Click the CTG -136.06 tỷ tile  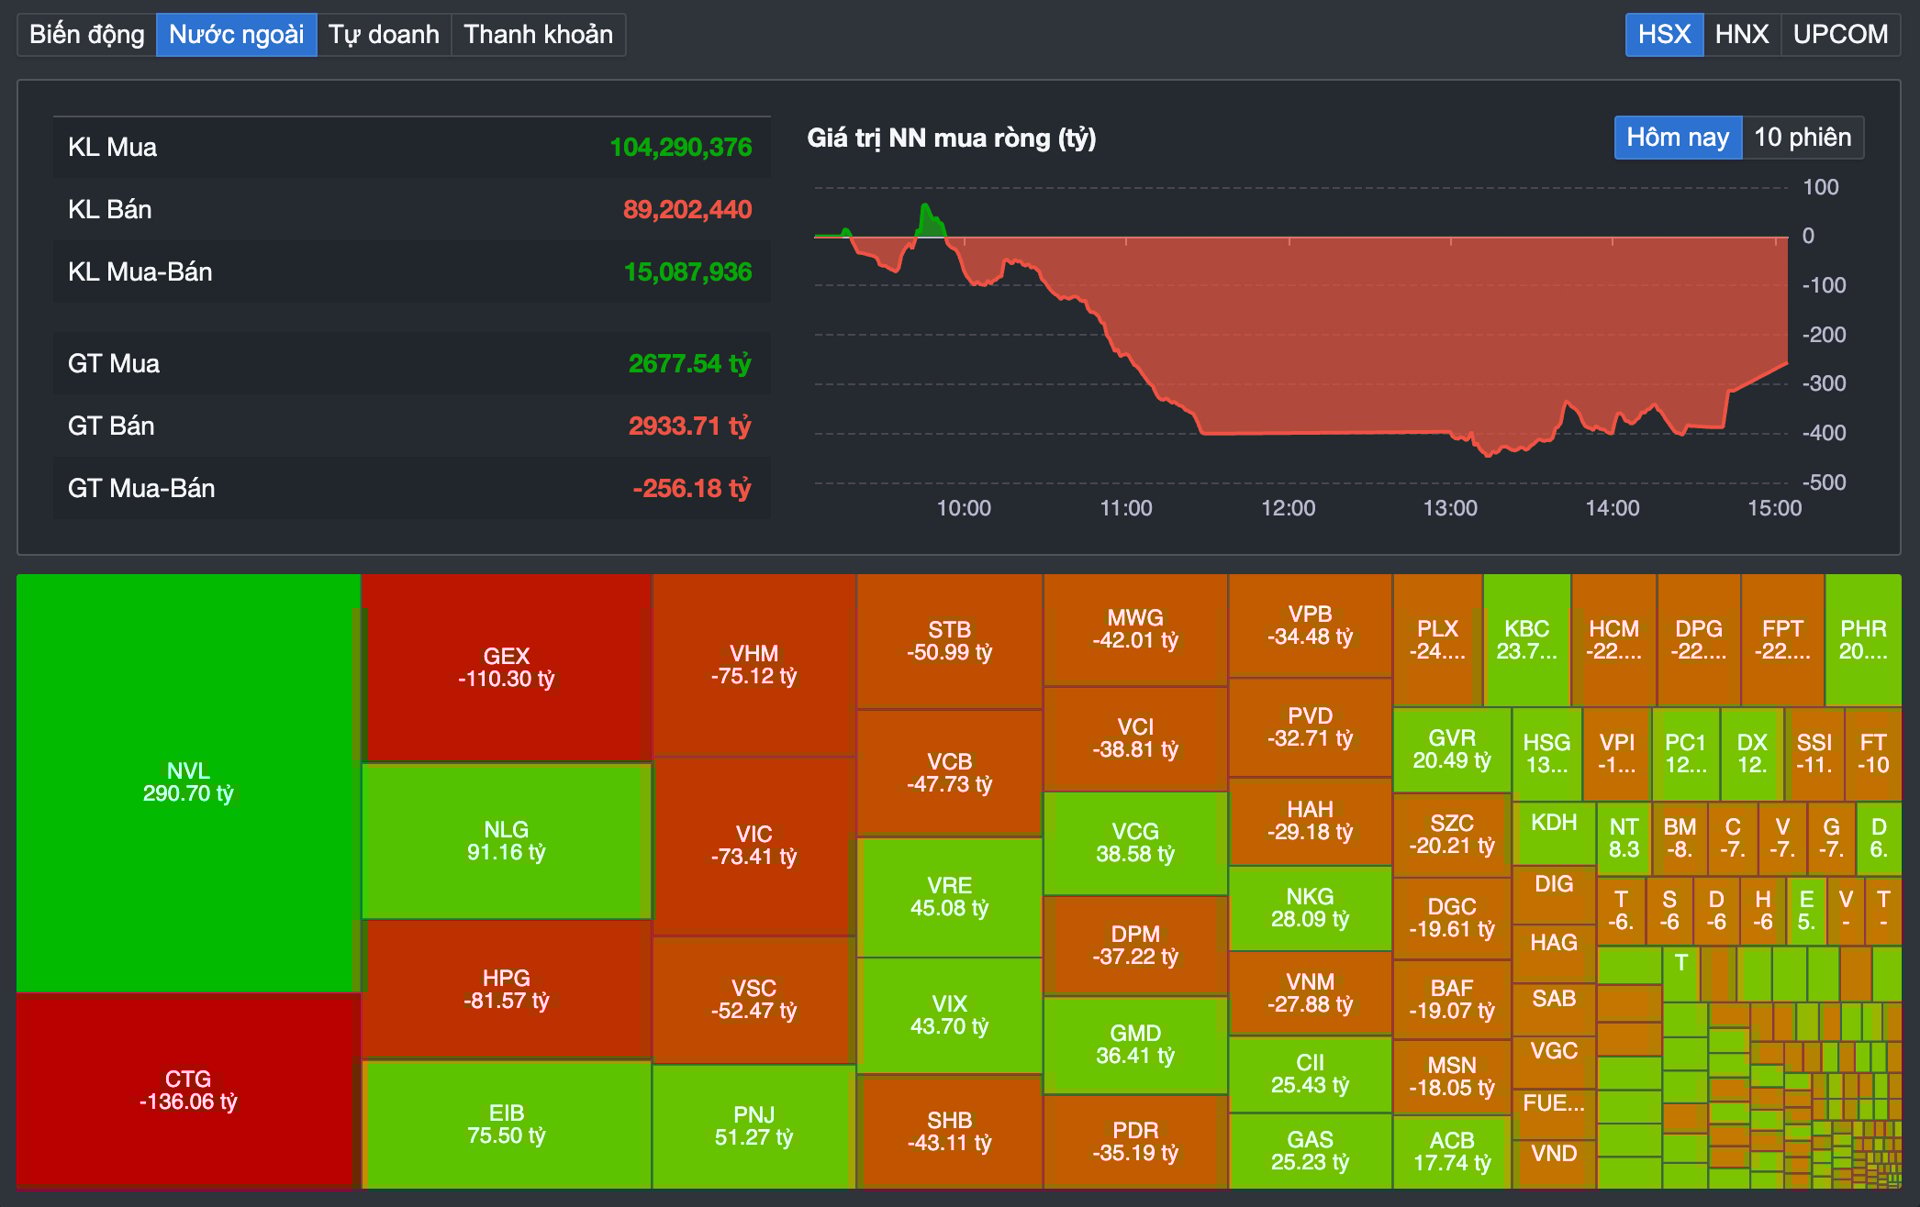point(188,1090)
